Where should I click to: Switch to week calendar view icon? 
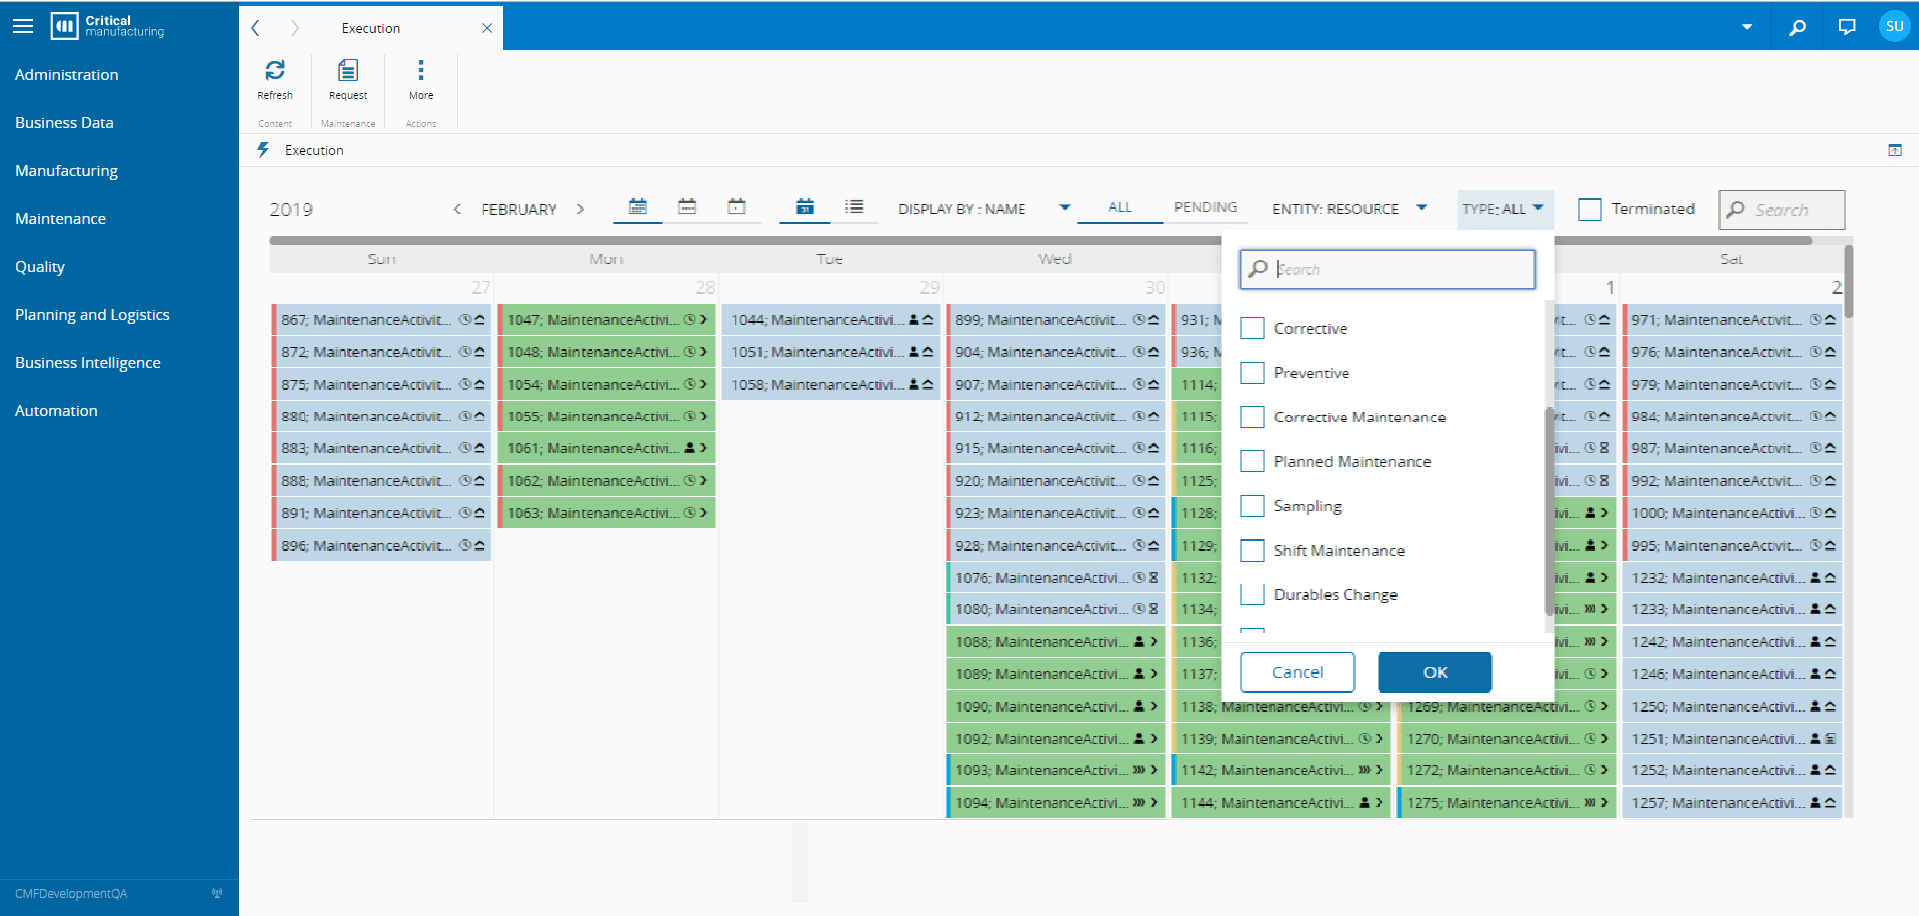[687, 207]
